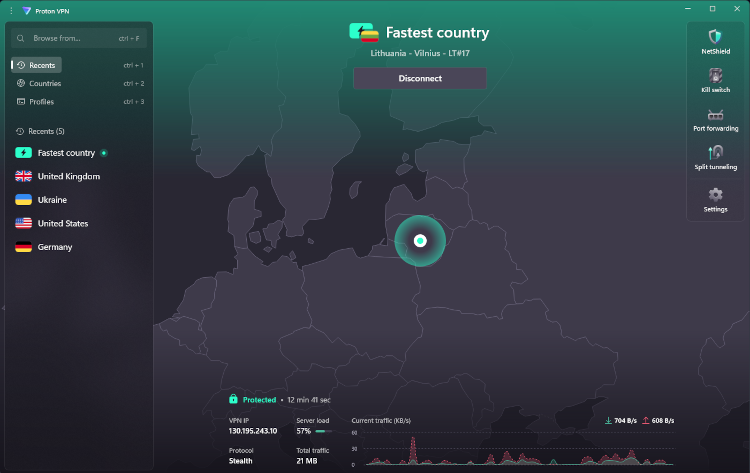The width and height of the screenshot is (750, 473).
Task: Click the Stealth protocol value
Action: pos(240,461)
